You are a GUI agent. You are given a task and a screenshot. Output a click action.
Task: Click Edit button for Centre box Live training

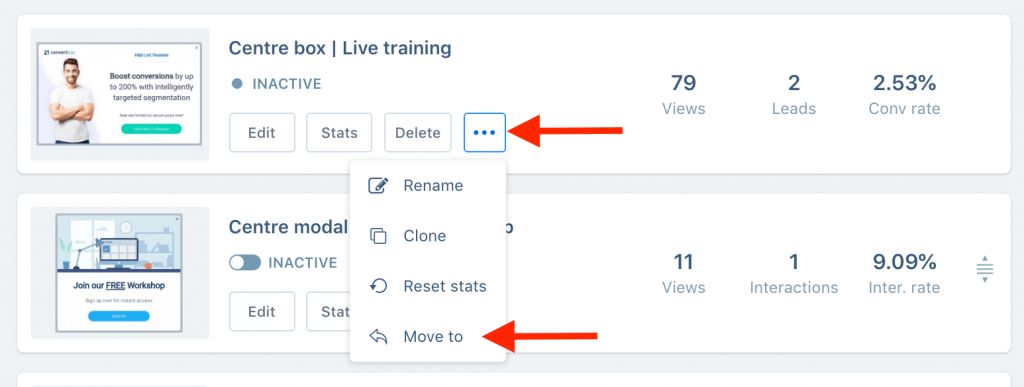tap(262, 132)
